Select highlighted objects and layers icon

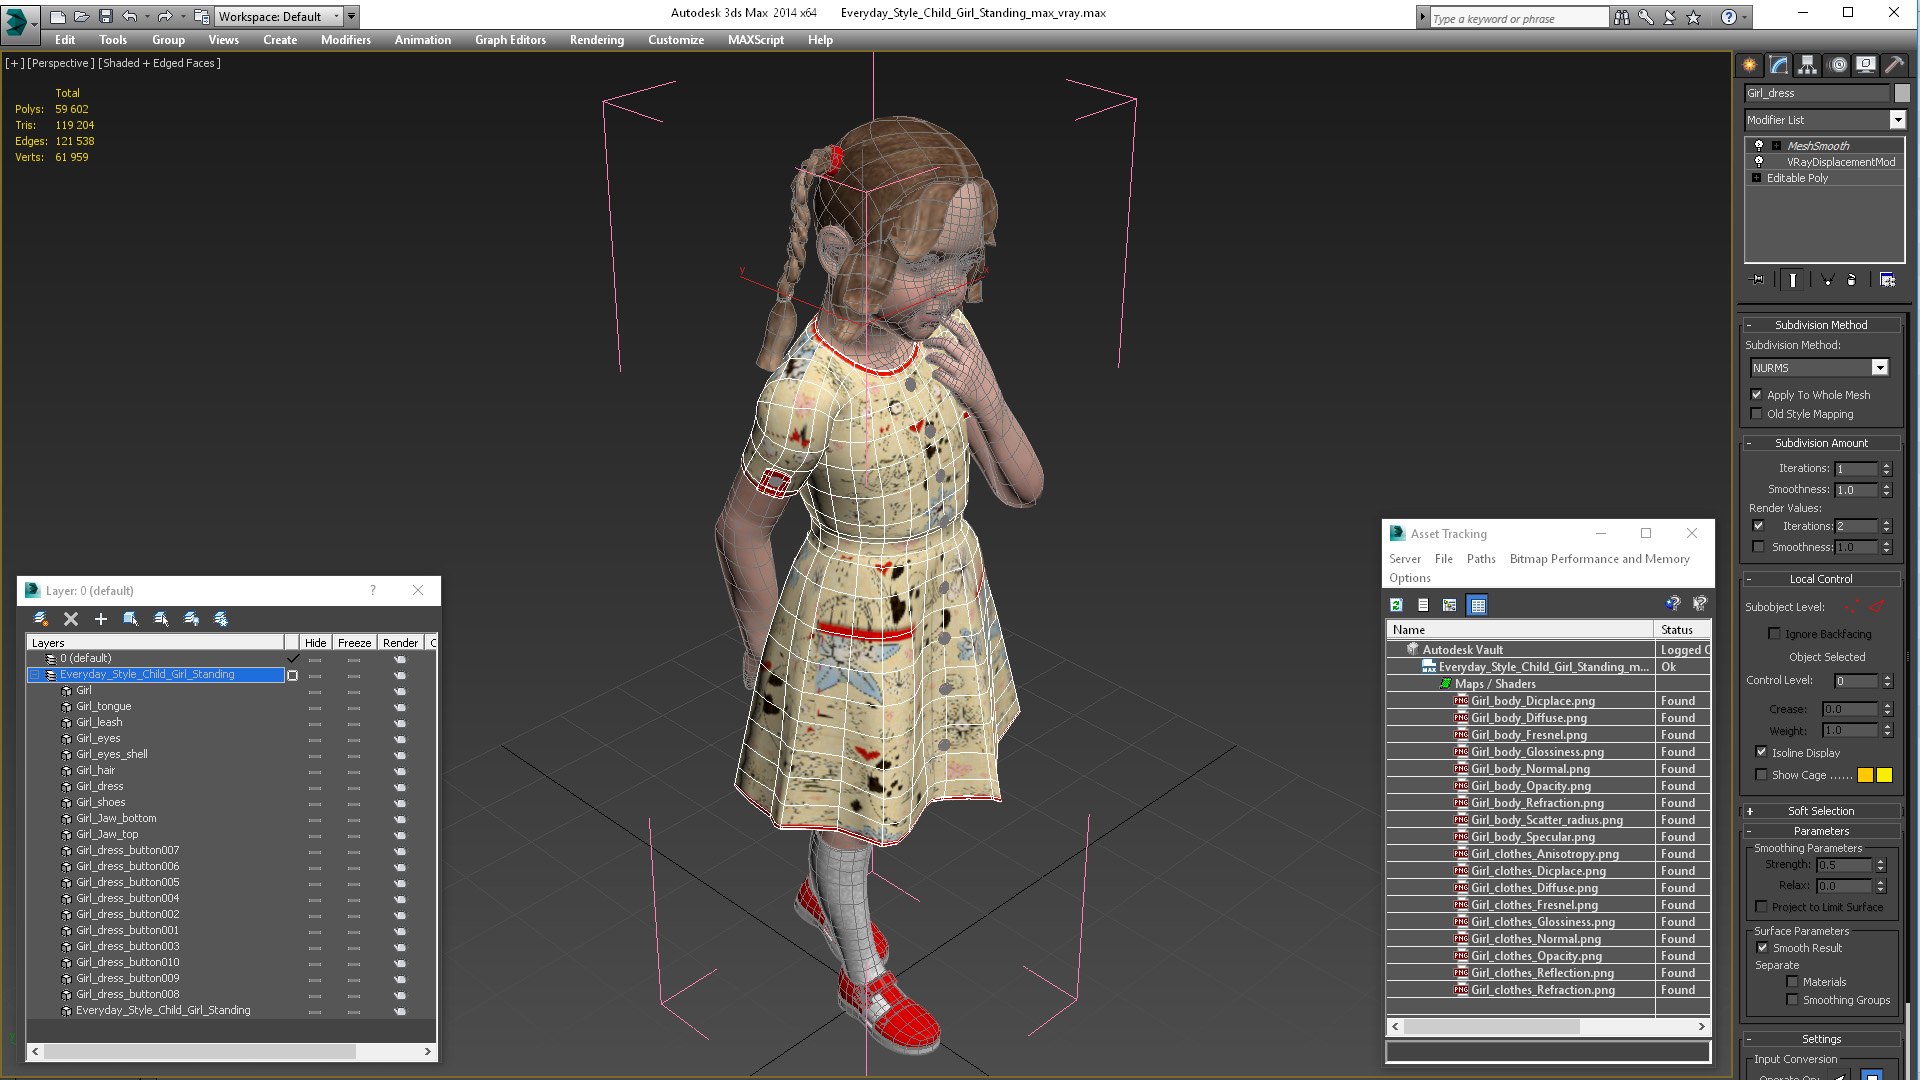131,619
